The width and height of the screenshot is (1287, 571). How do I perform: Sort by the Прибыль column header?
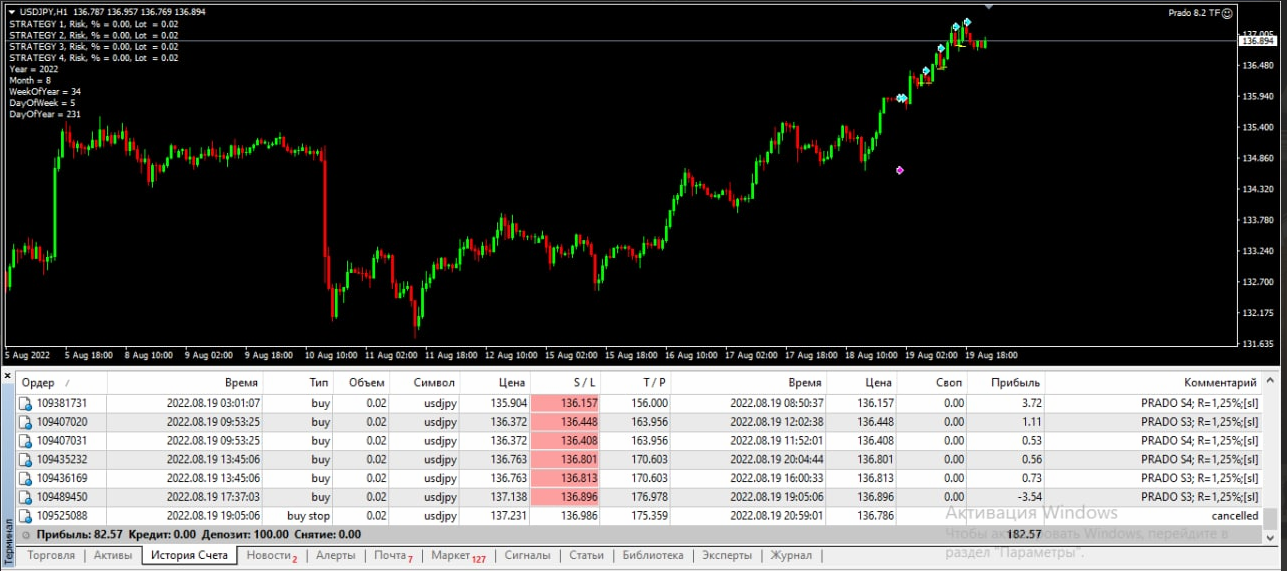(x=1008, y=383)
